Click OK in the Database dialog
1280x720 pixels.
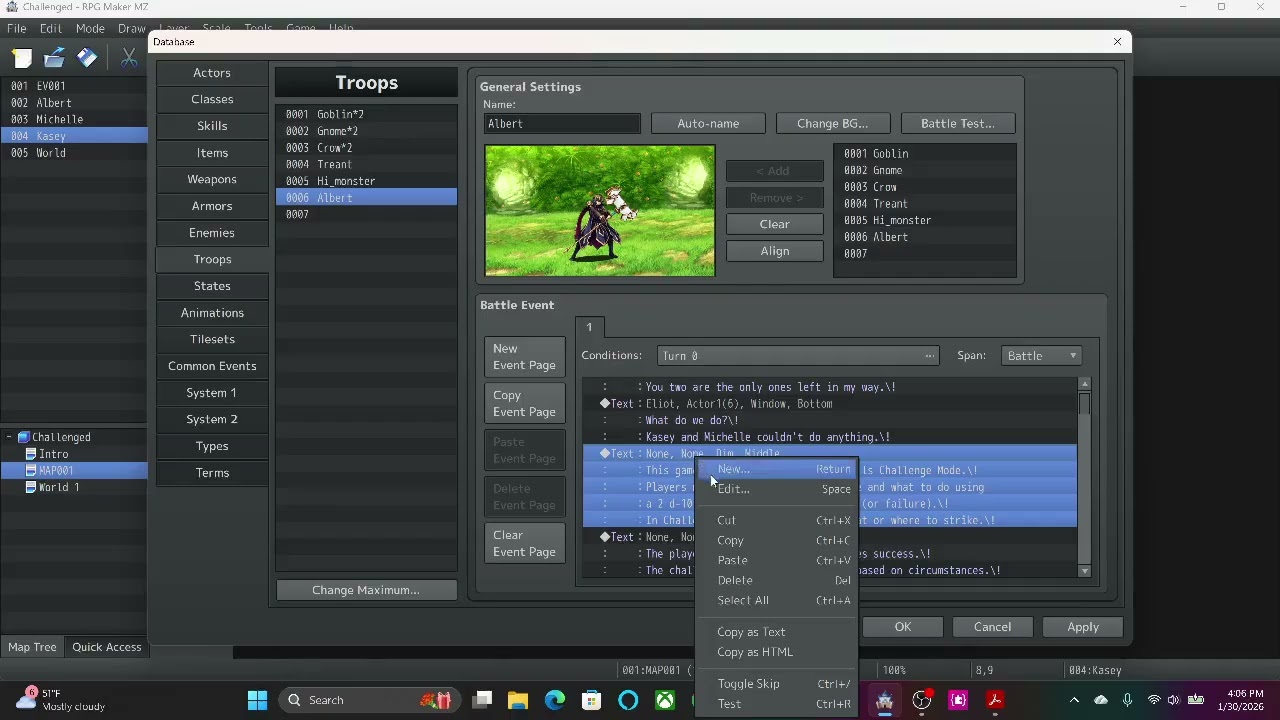(x=903, y=627)
